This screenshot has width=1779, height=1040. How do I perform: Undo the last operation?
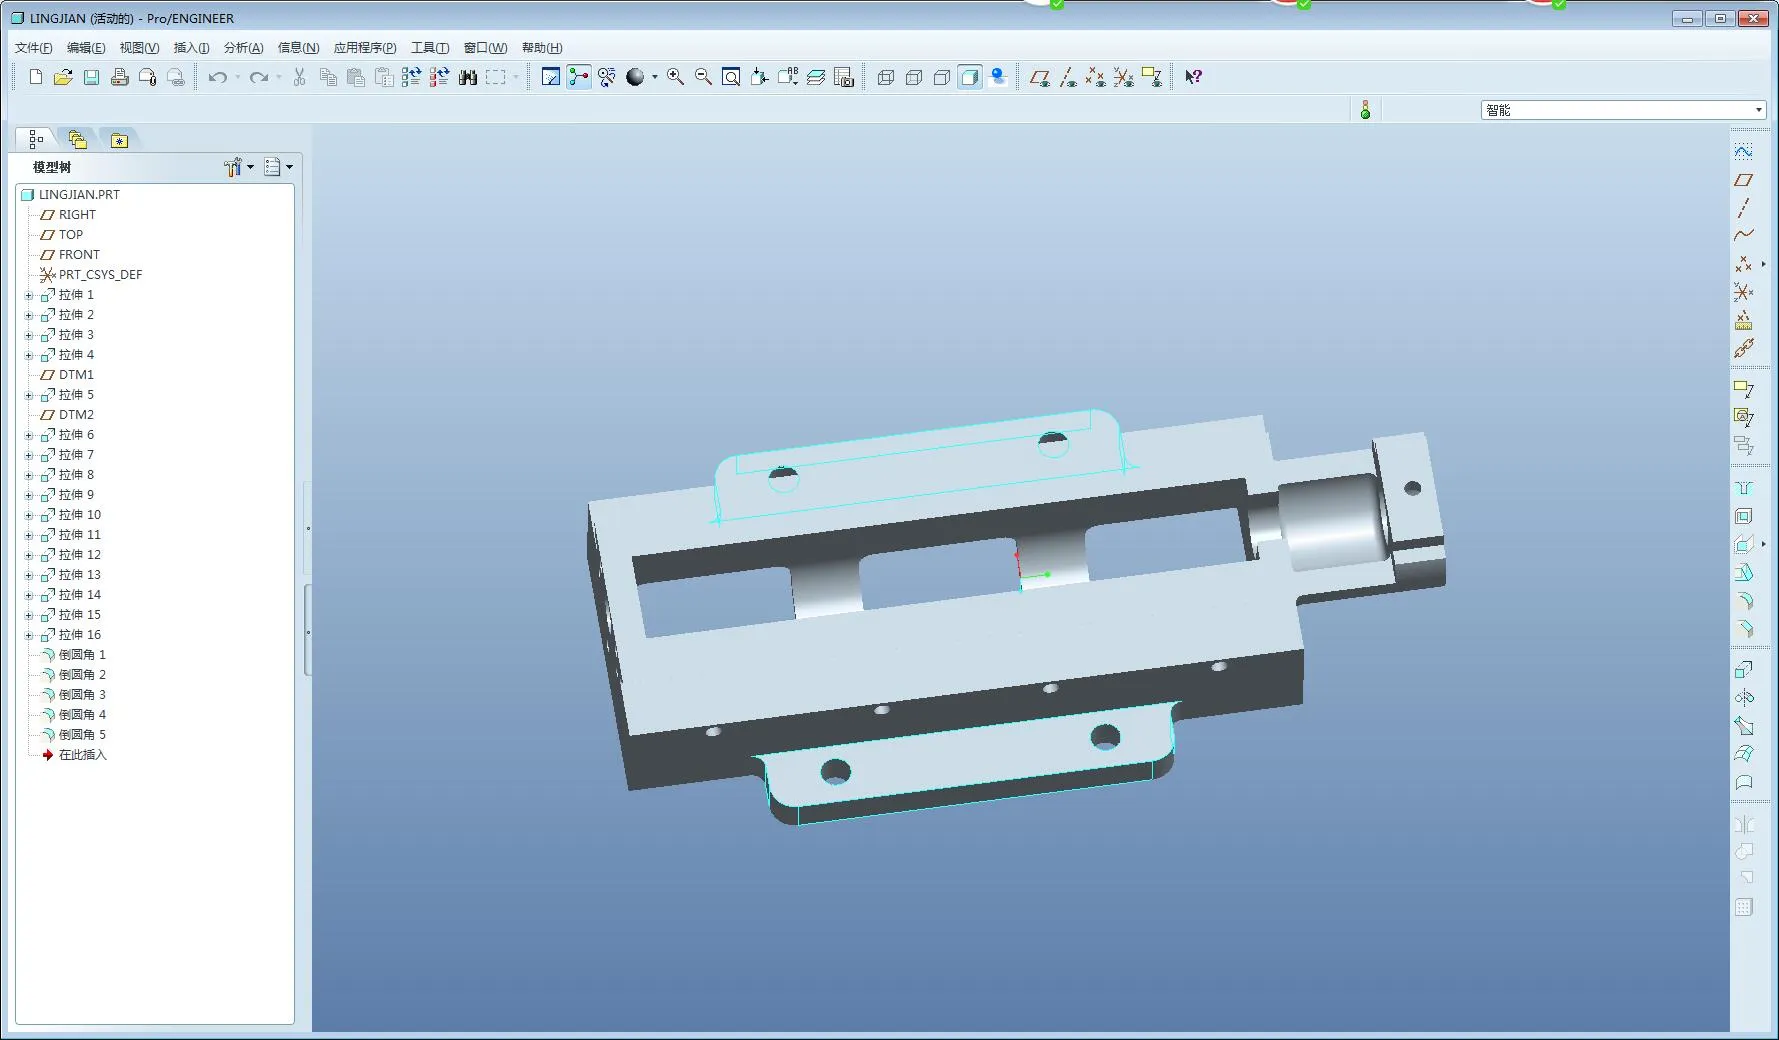pos(217,77)
